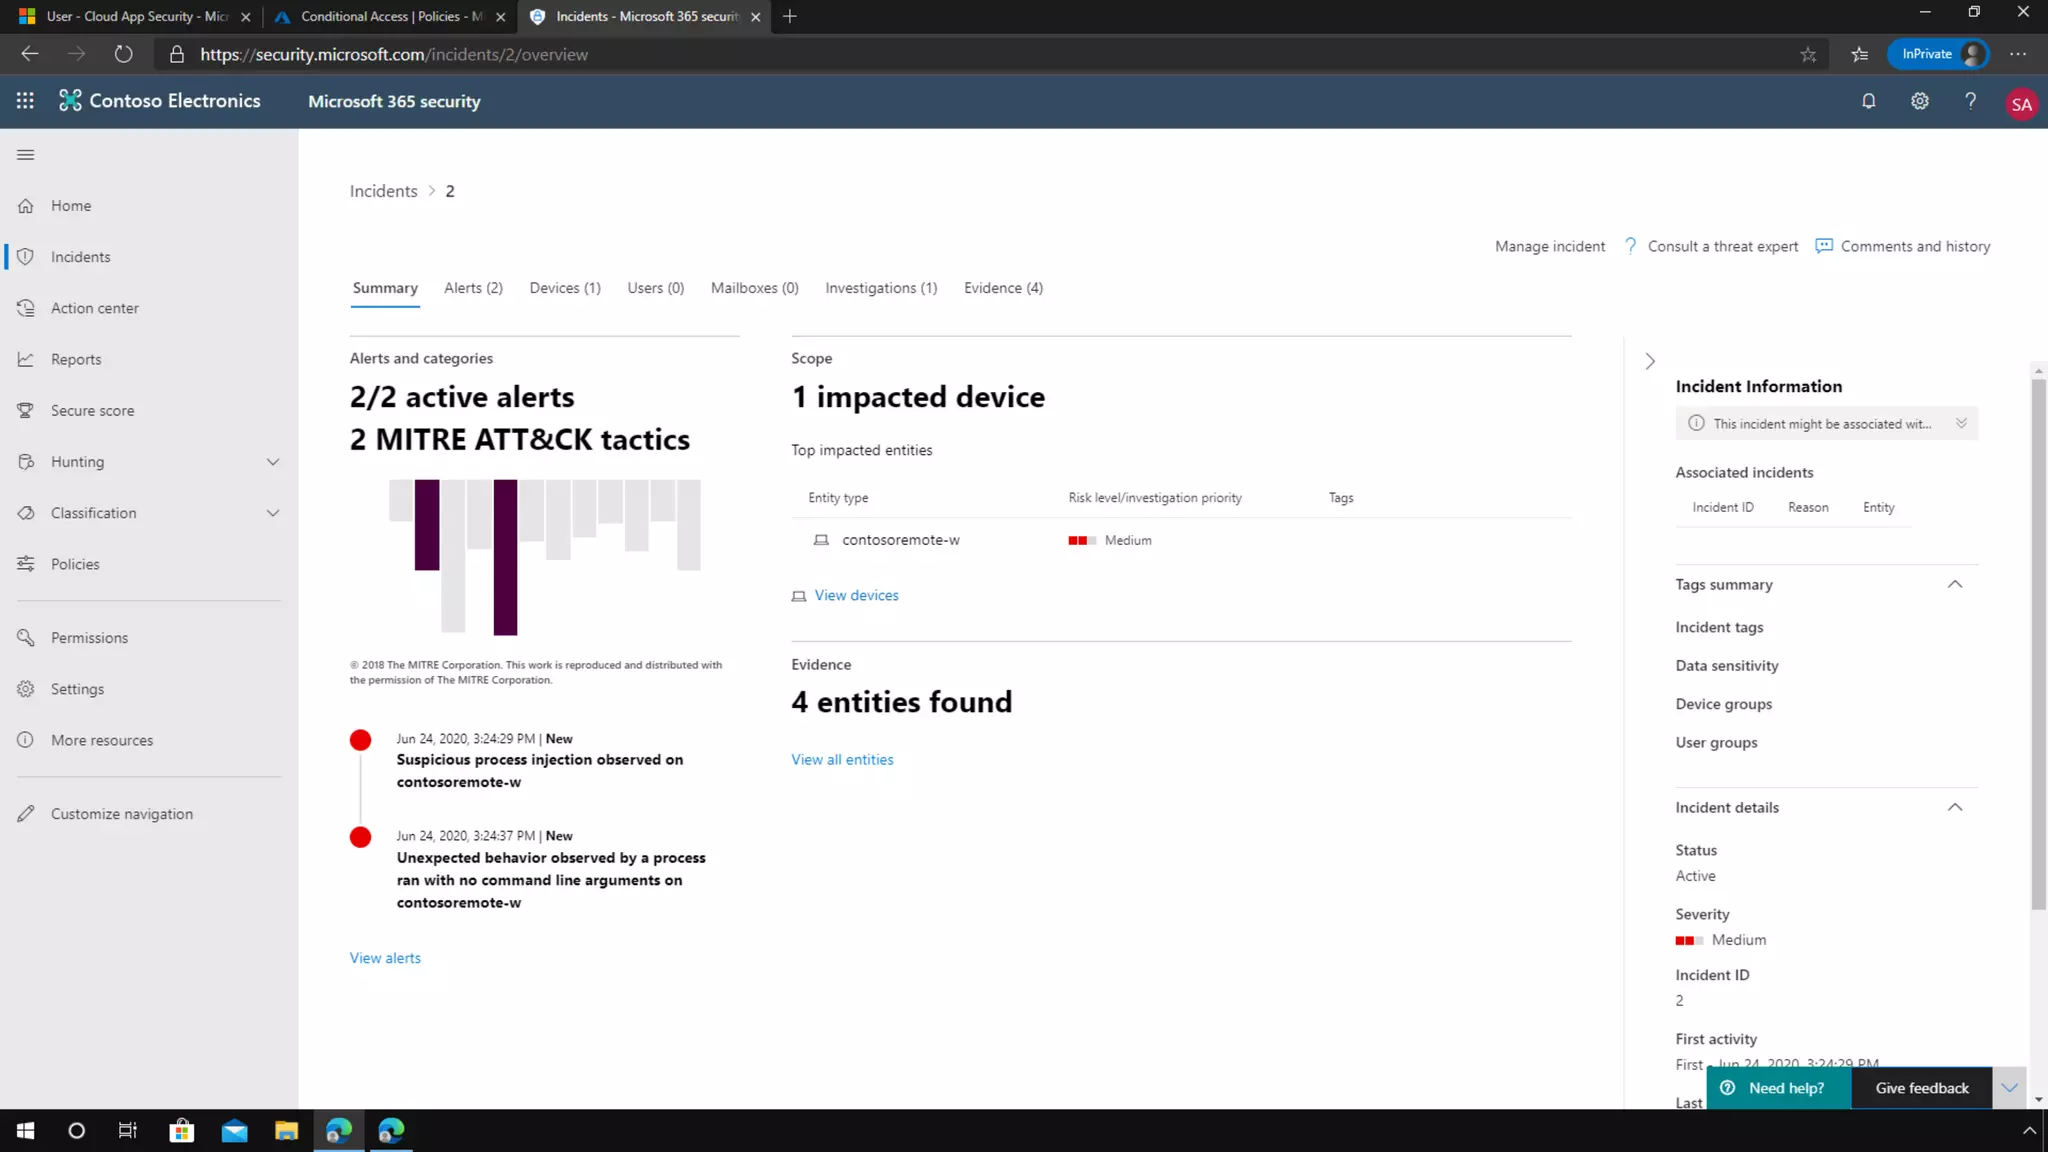The image size is (2048, 1152).
Task: Switch to the Evidence (4) tab
Action: pyautogui.click(x=1002, y=288)
